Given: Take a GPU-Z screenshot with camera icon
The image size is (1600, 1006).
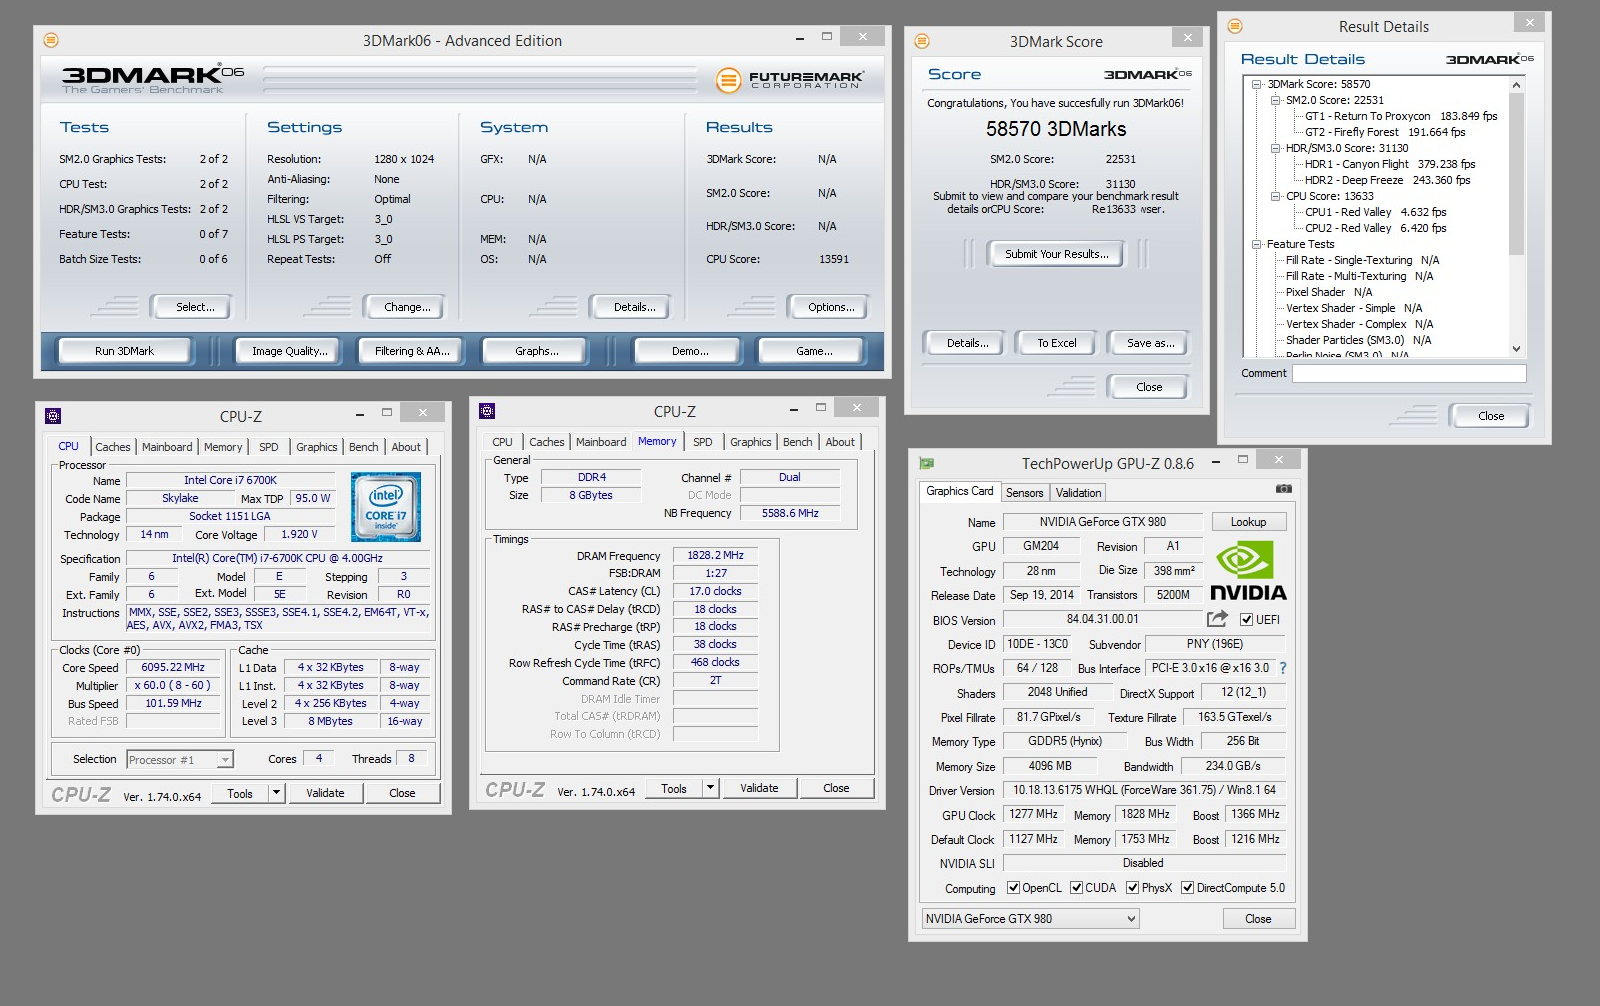Looking at the screenshot, I should pyautogui.click(x=1284, y=489).
